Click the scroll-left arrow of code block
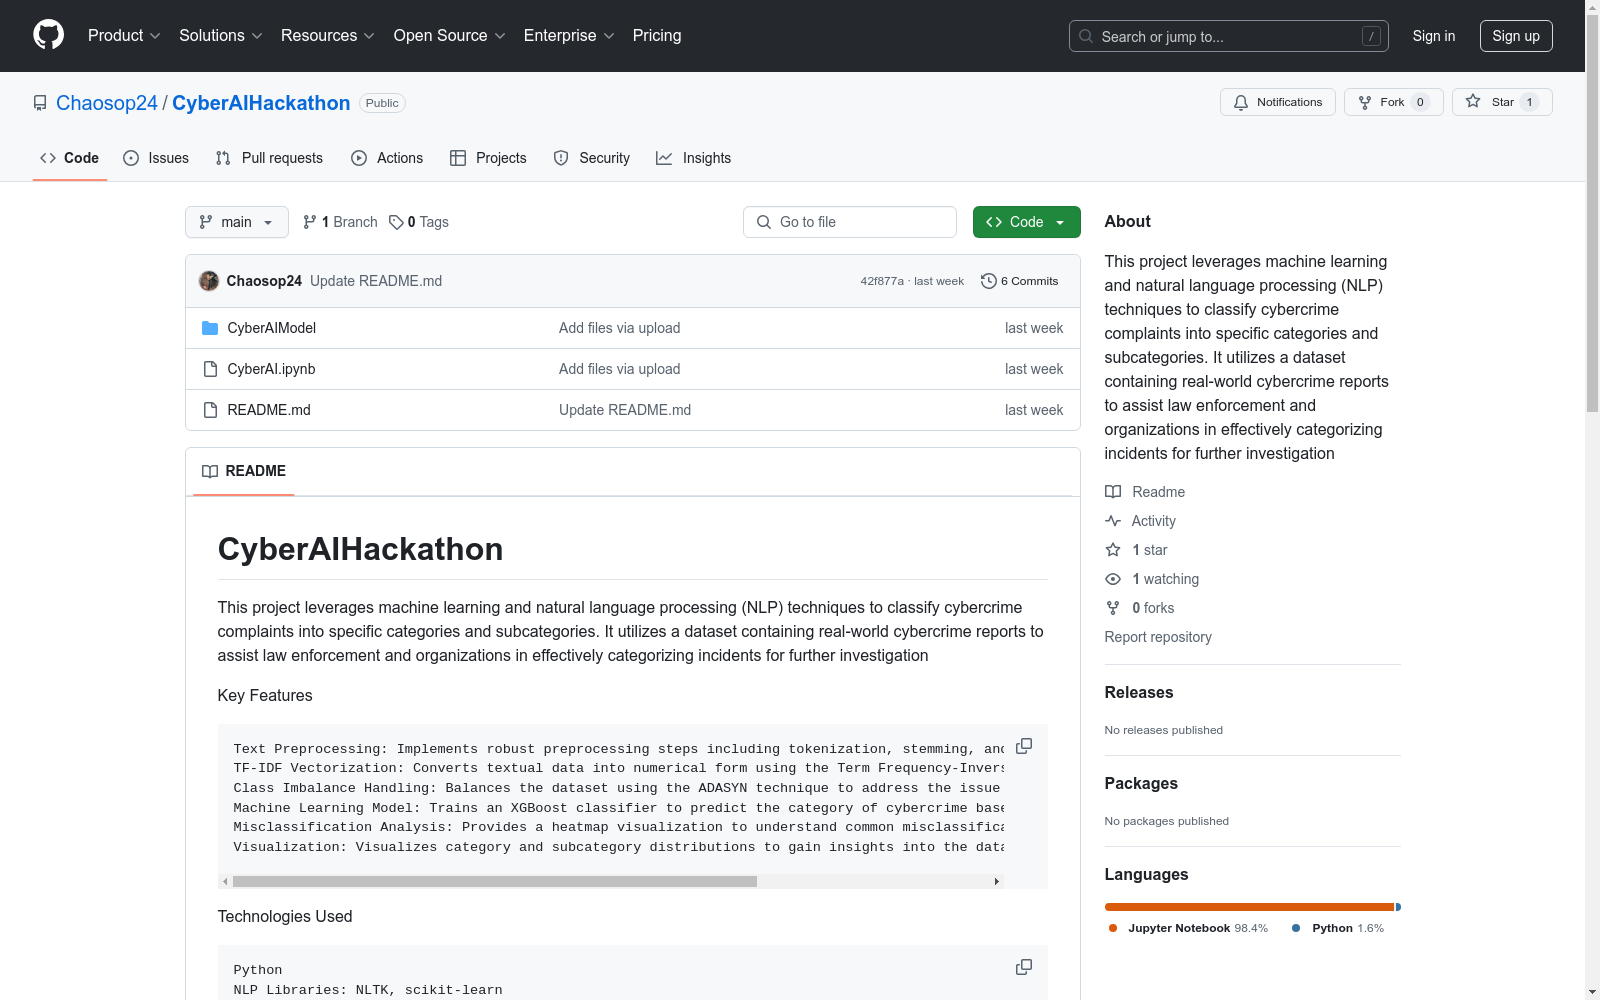 click(225, 882)
